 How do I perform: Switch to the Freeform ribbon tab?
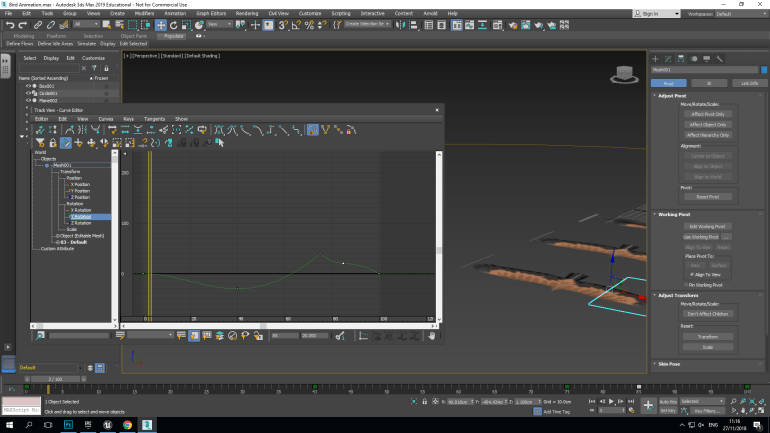56,36
